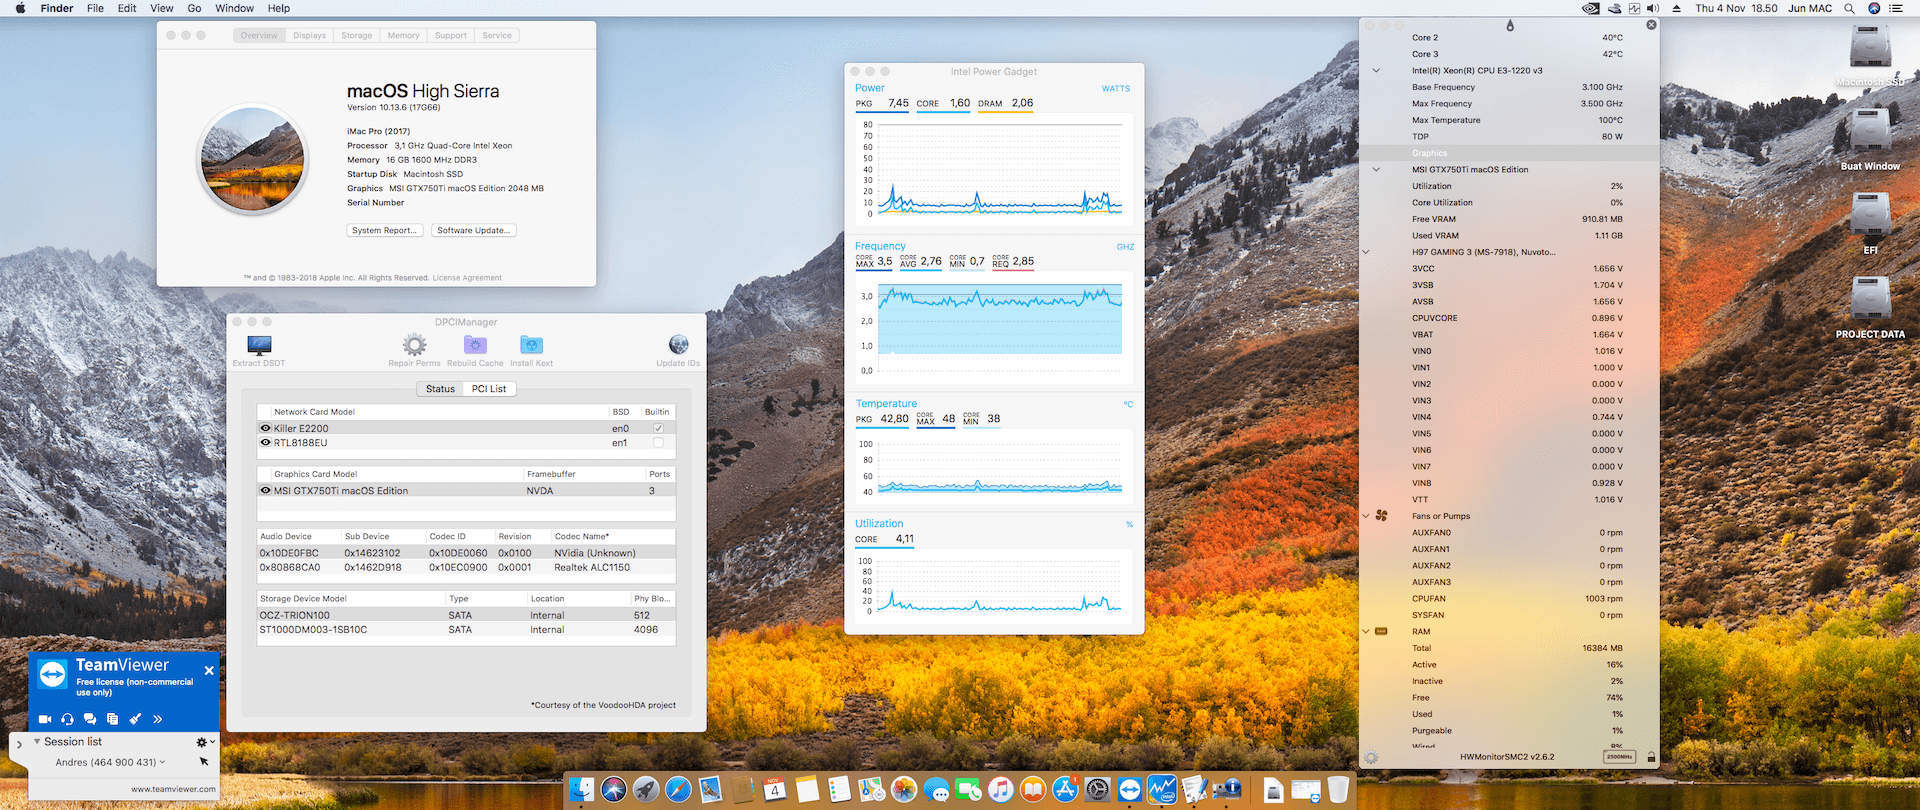Open TeamViewer from the Dock

click(x=1129, y=790)
